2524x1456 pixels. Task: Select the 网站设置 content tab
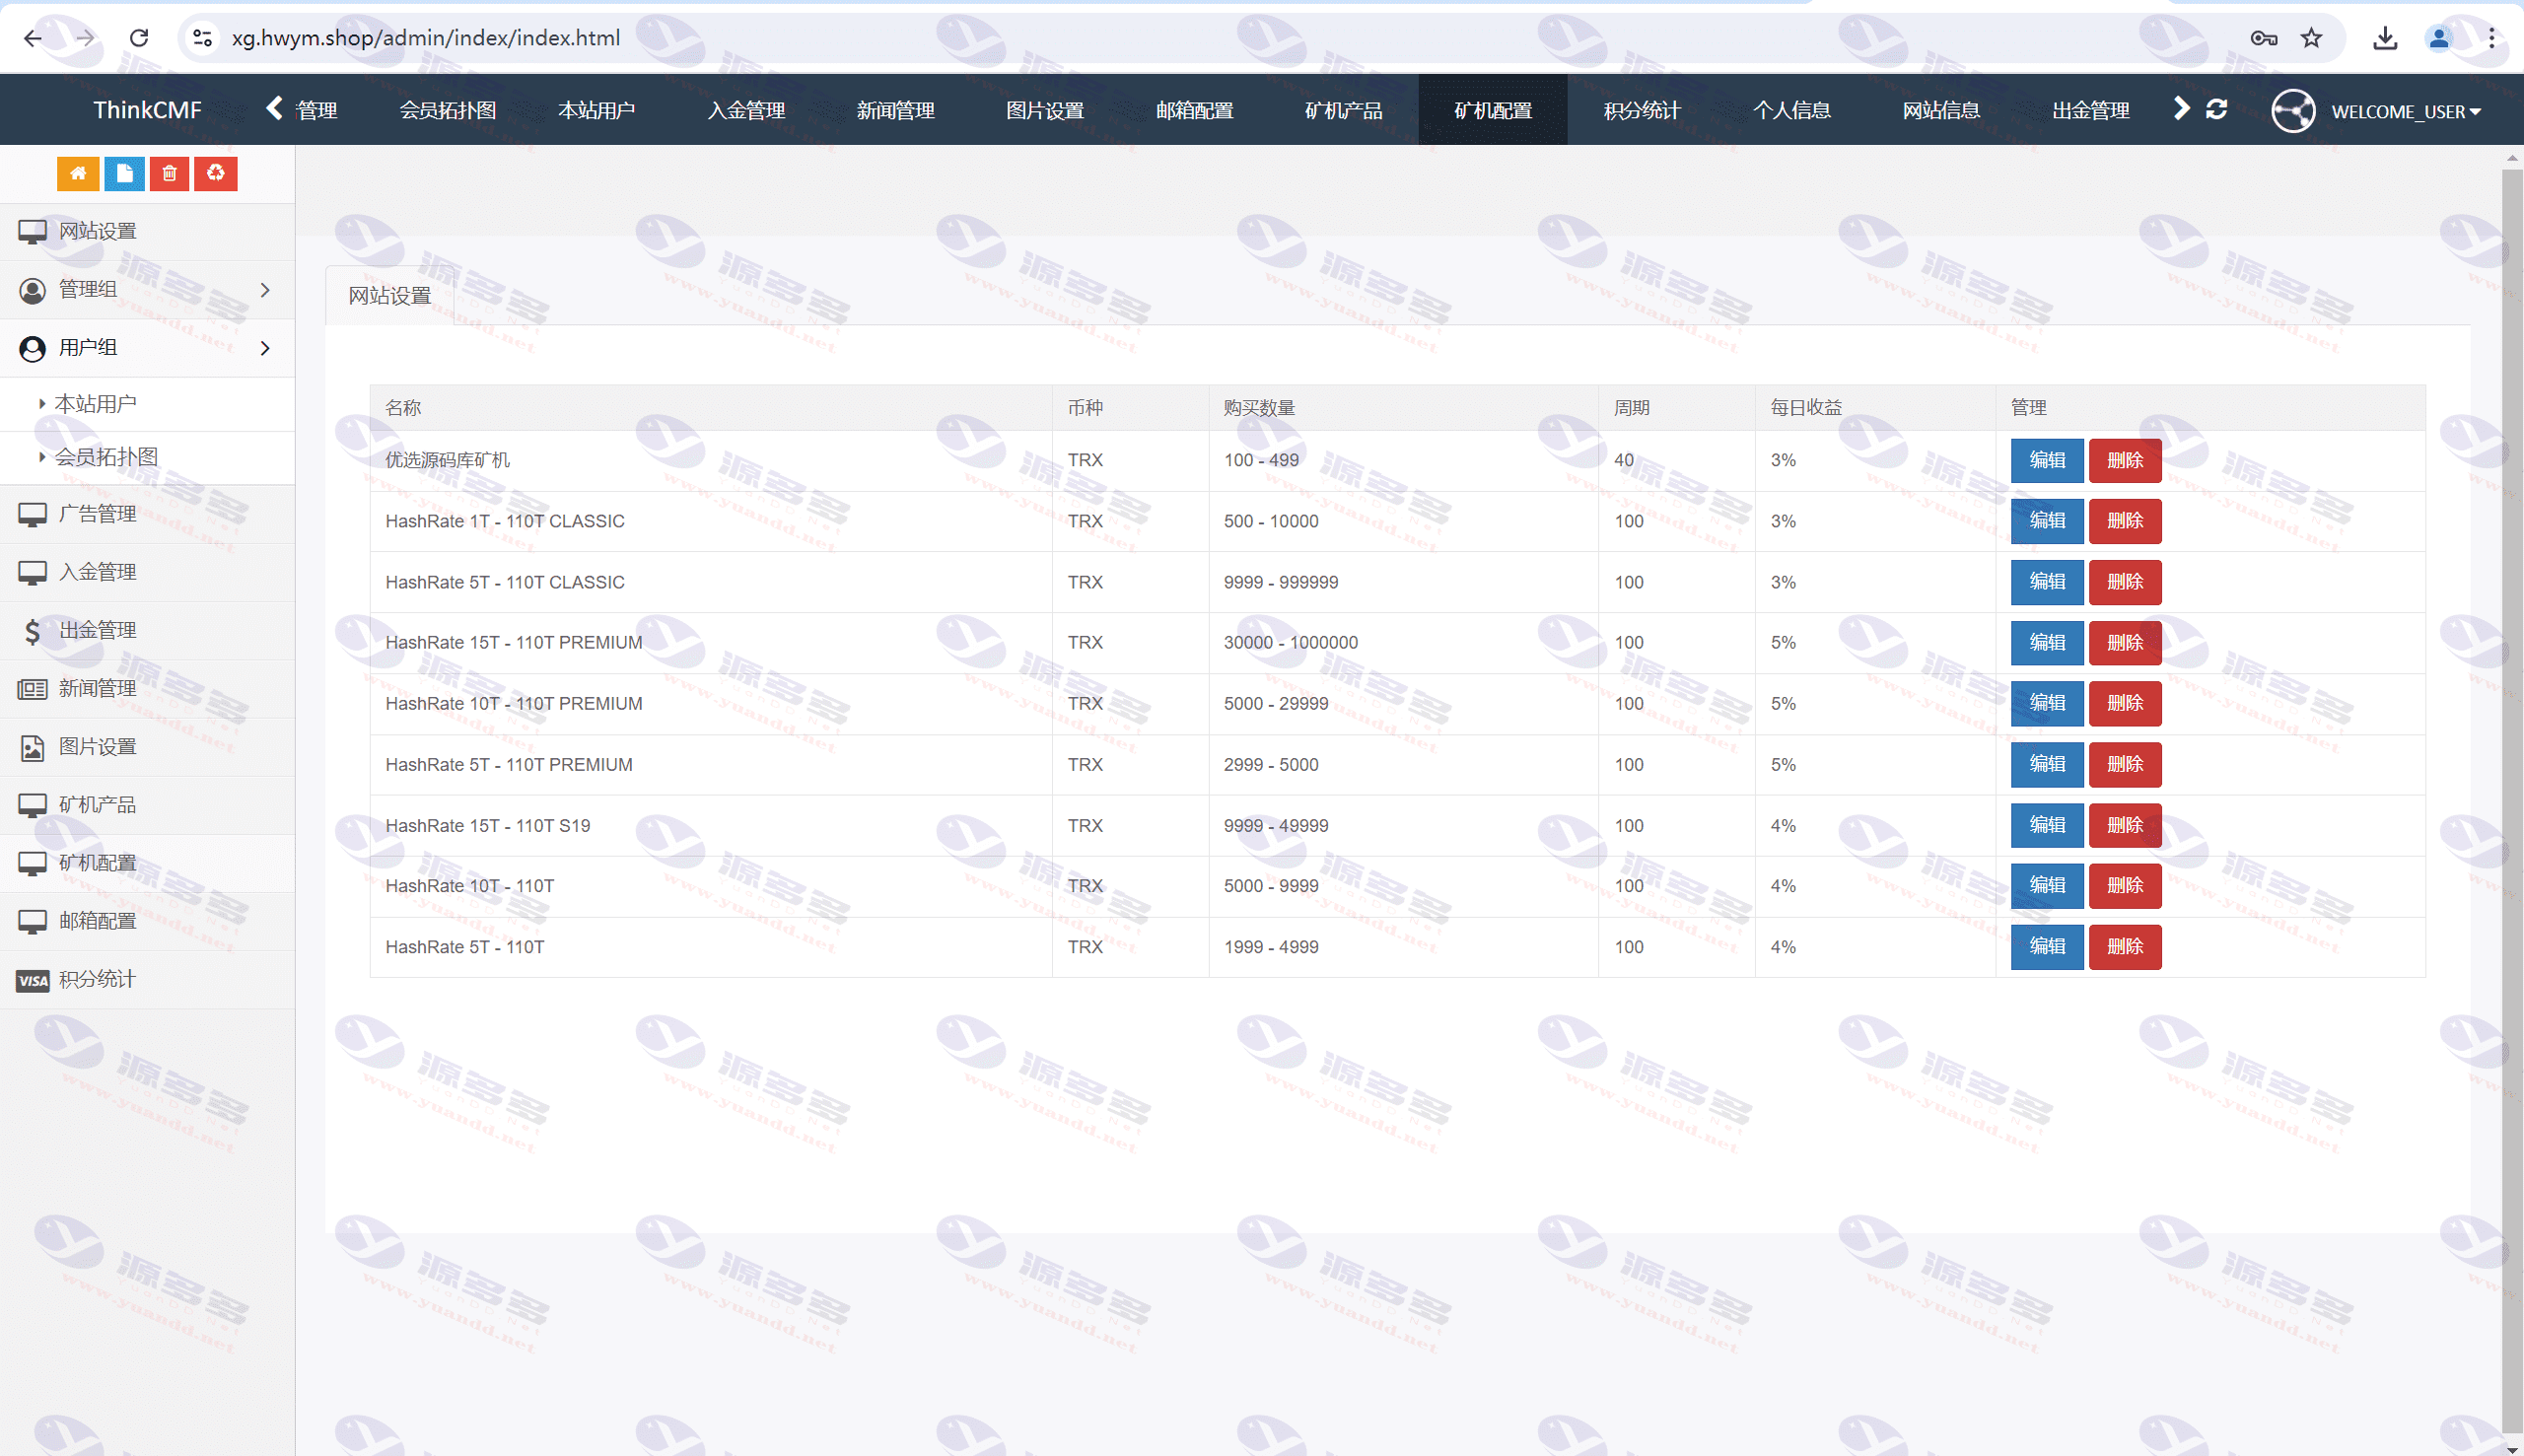[390, 296]
